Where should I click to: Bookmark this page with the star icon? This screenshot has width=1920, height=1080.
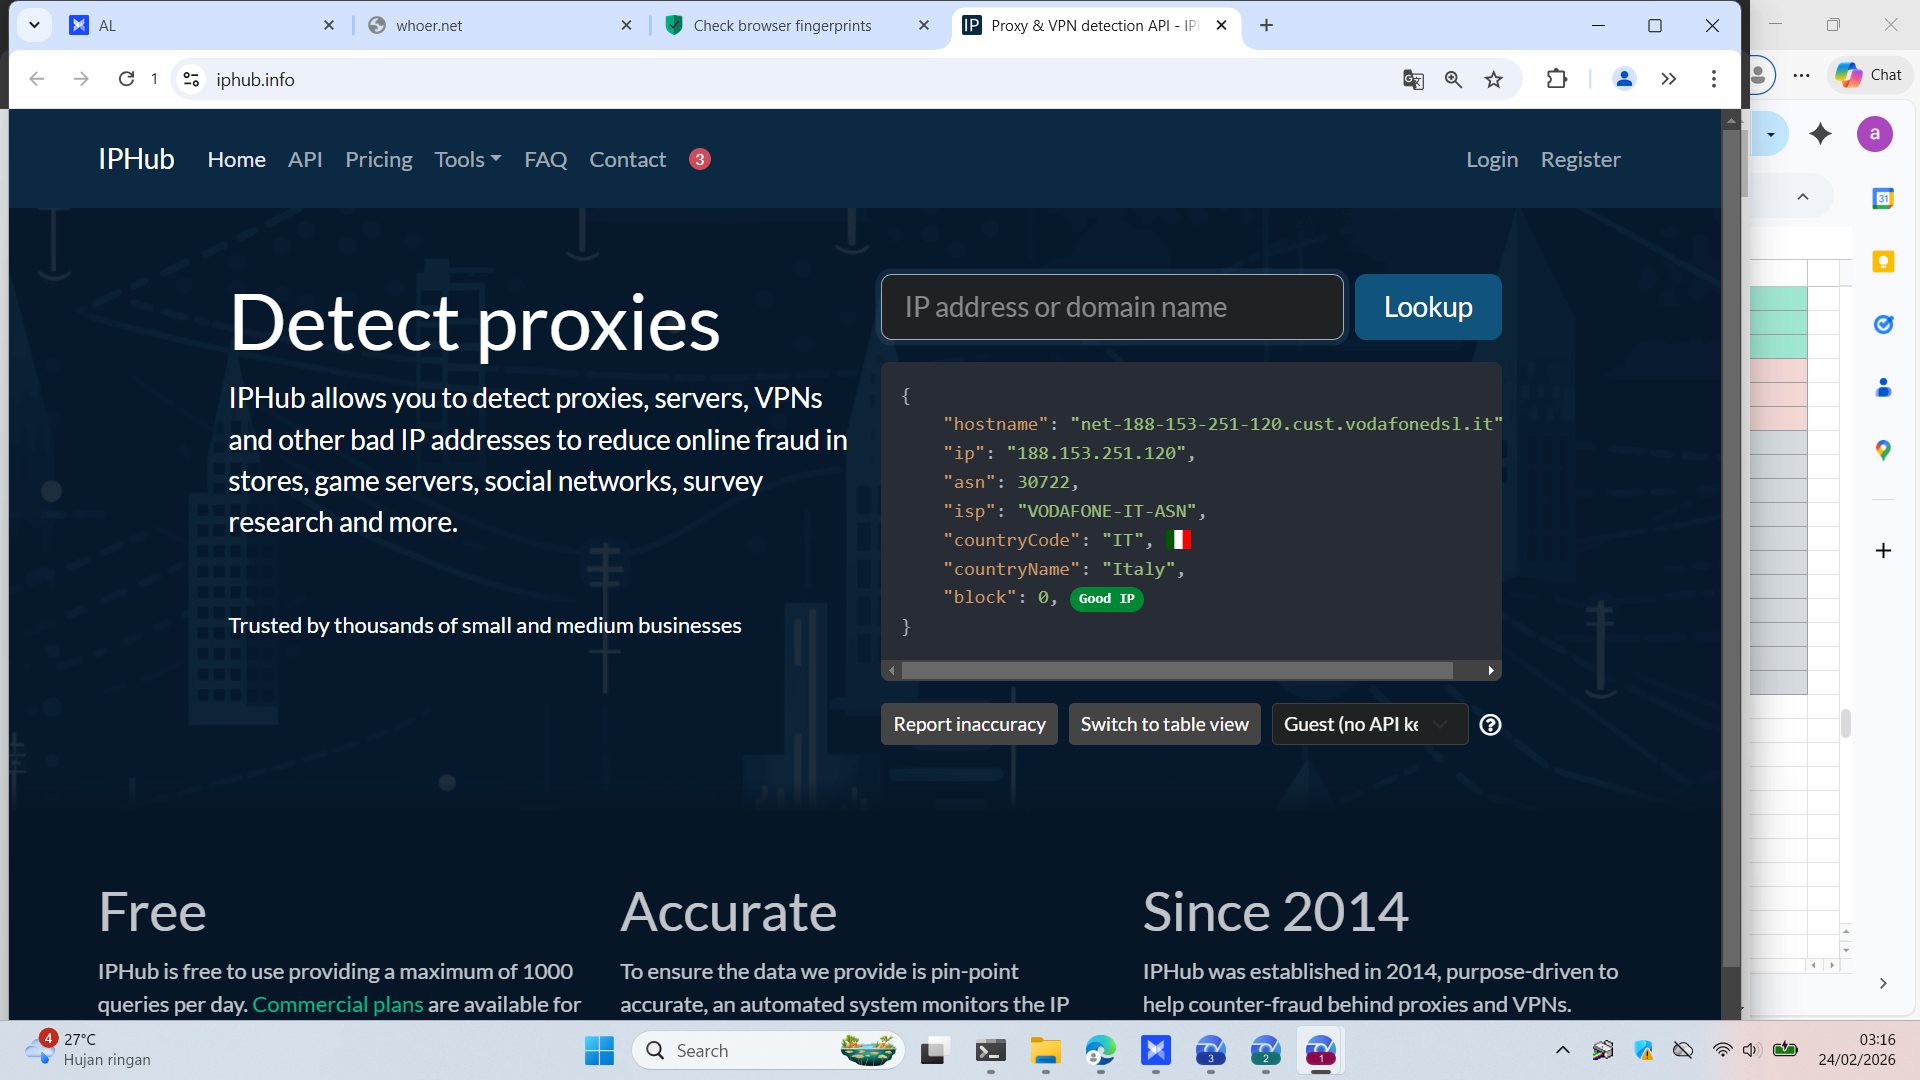1494,79
